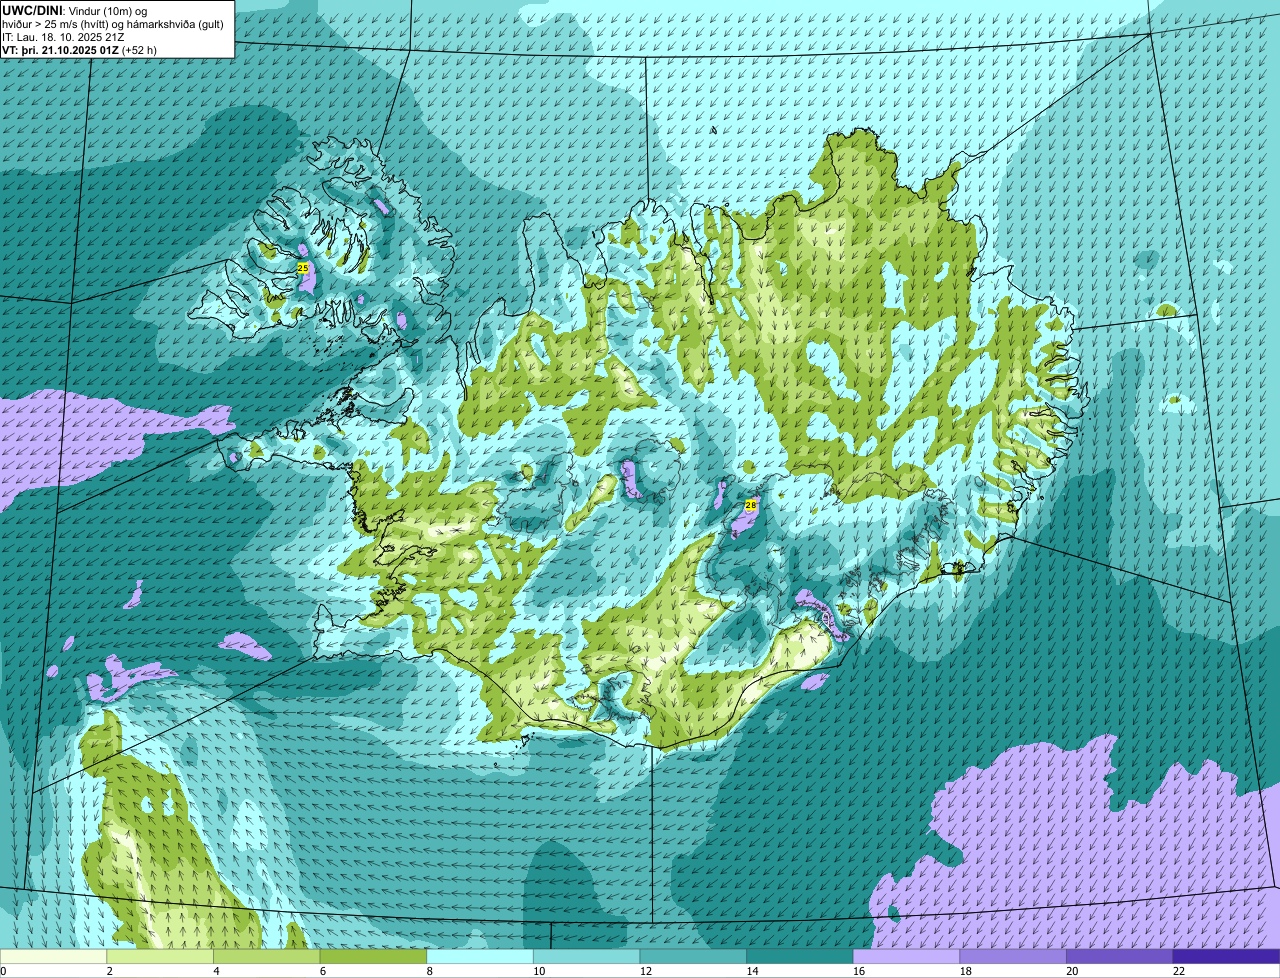Viewport: 1280px width, 978px height.
Task: Click the 'UWC/DINI: Vindur (10m) og' title line
Action: [75, 10]
